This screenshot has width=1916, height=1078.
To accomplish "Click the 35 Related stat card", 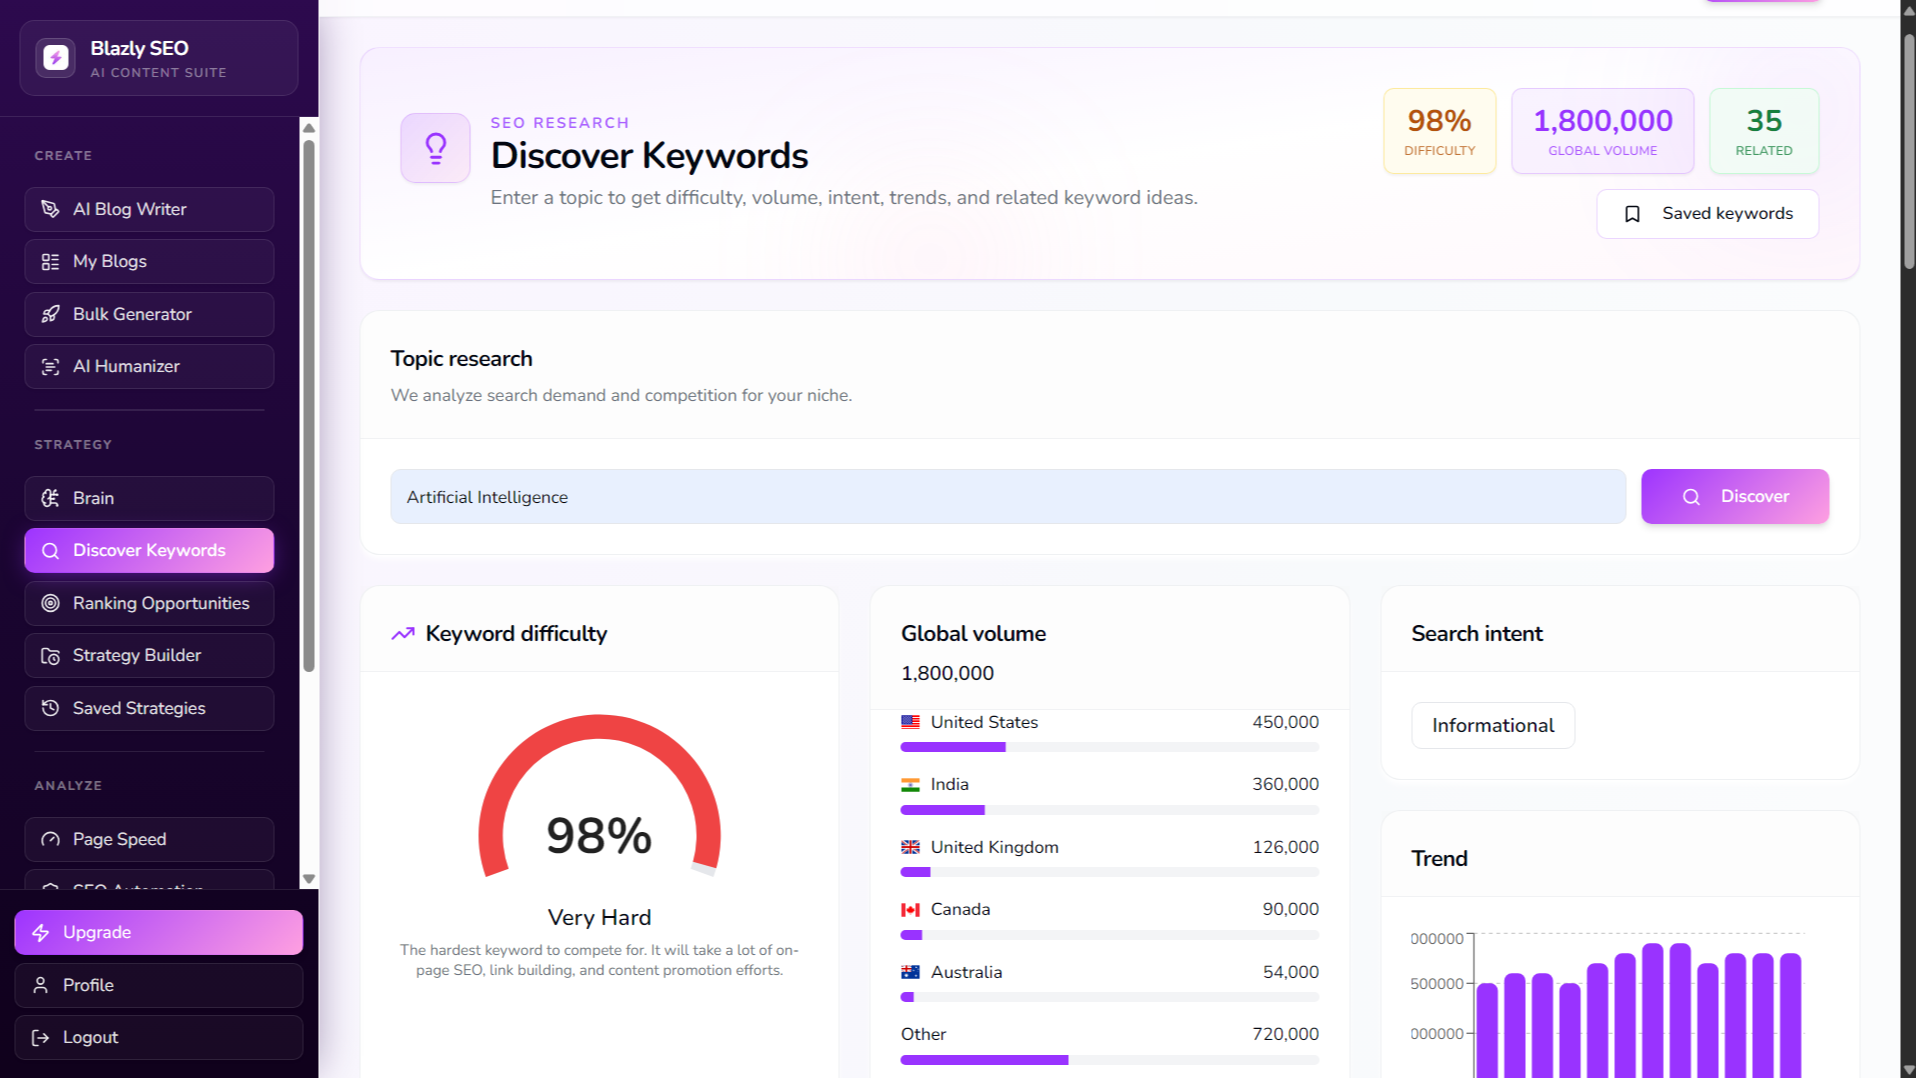I will point(1764,131).
